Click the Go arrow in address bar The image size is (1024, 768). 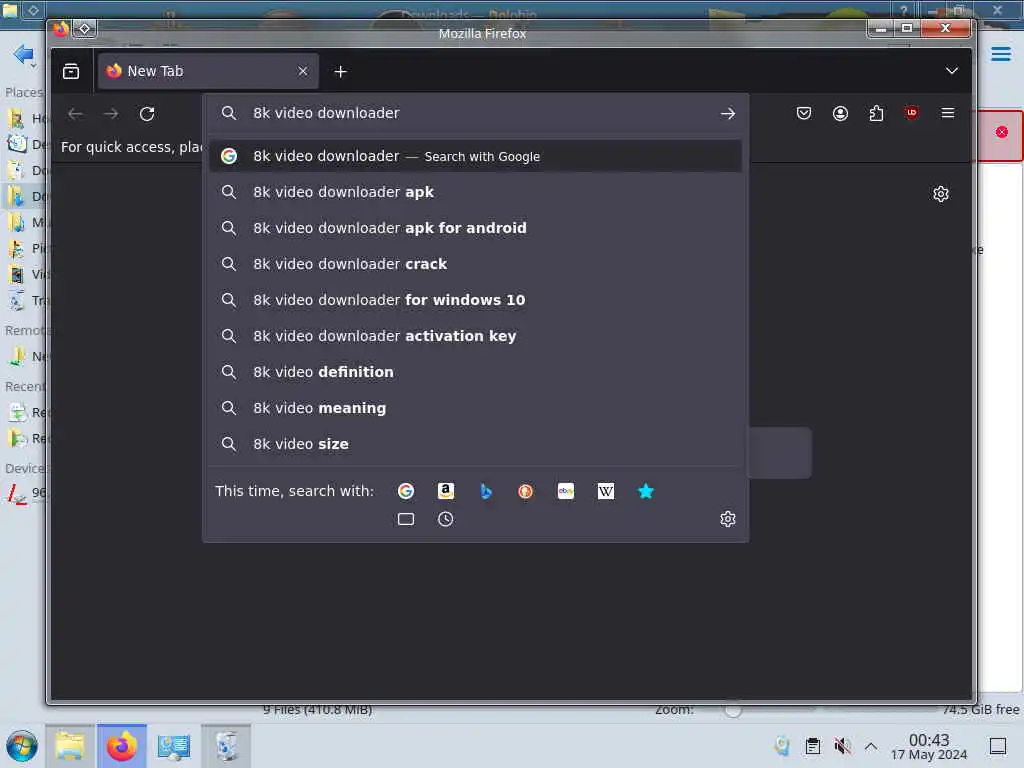pos(728,114)
